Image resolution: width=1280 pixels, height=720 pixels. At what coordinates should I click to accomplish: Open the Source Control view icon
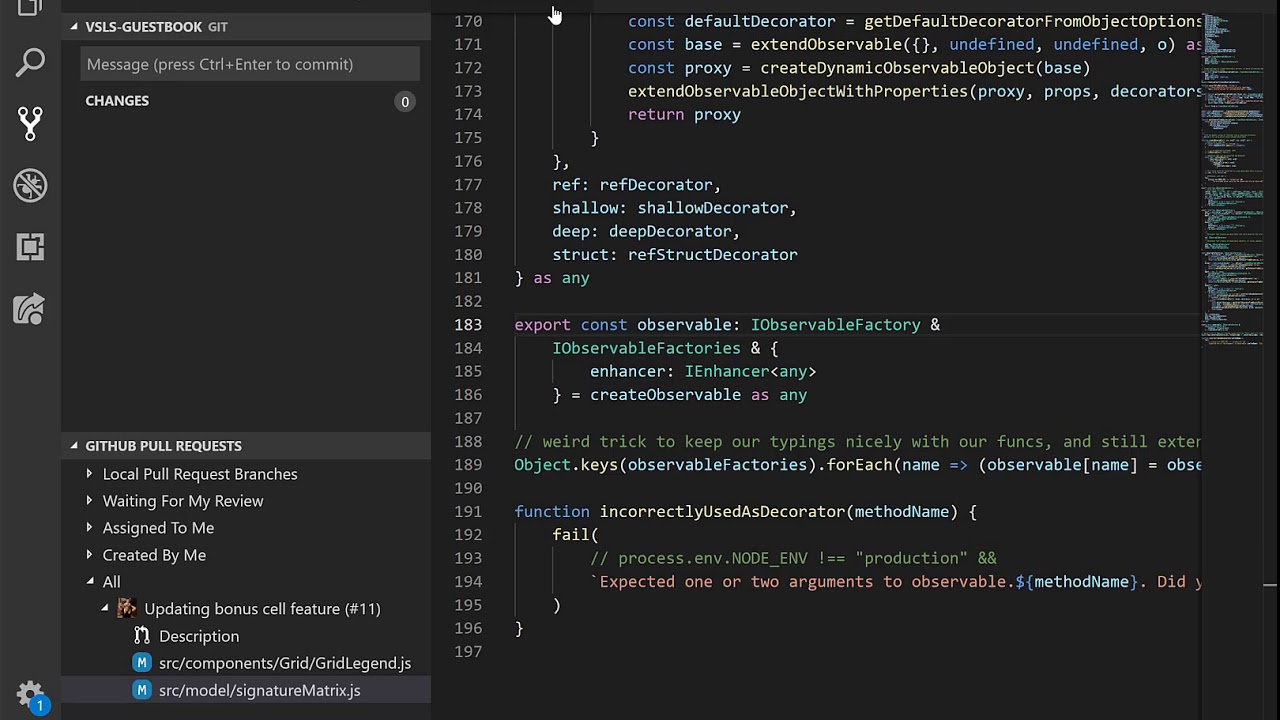coord(30,123)
